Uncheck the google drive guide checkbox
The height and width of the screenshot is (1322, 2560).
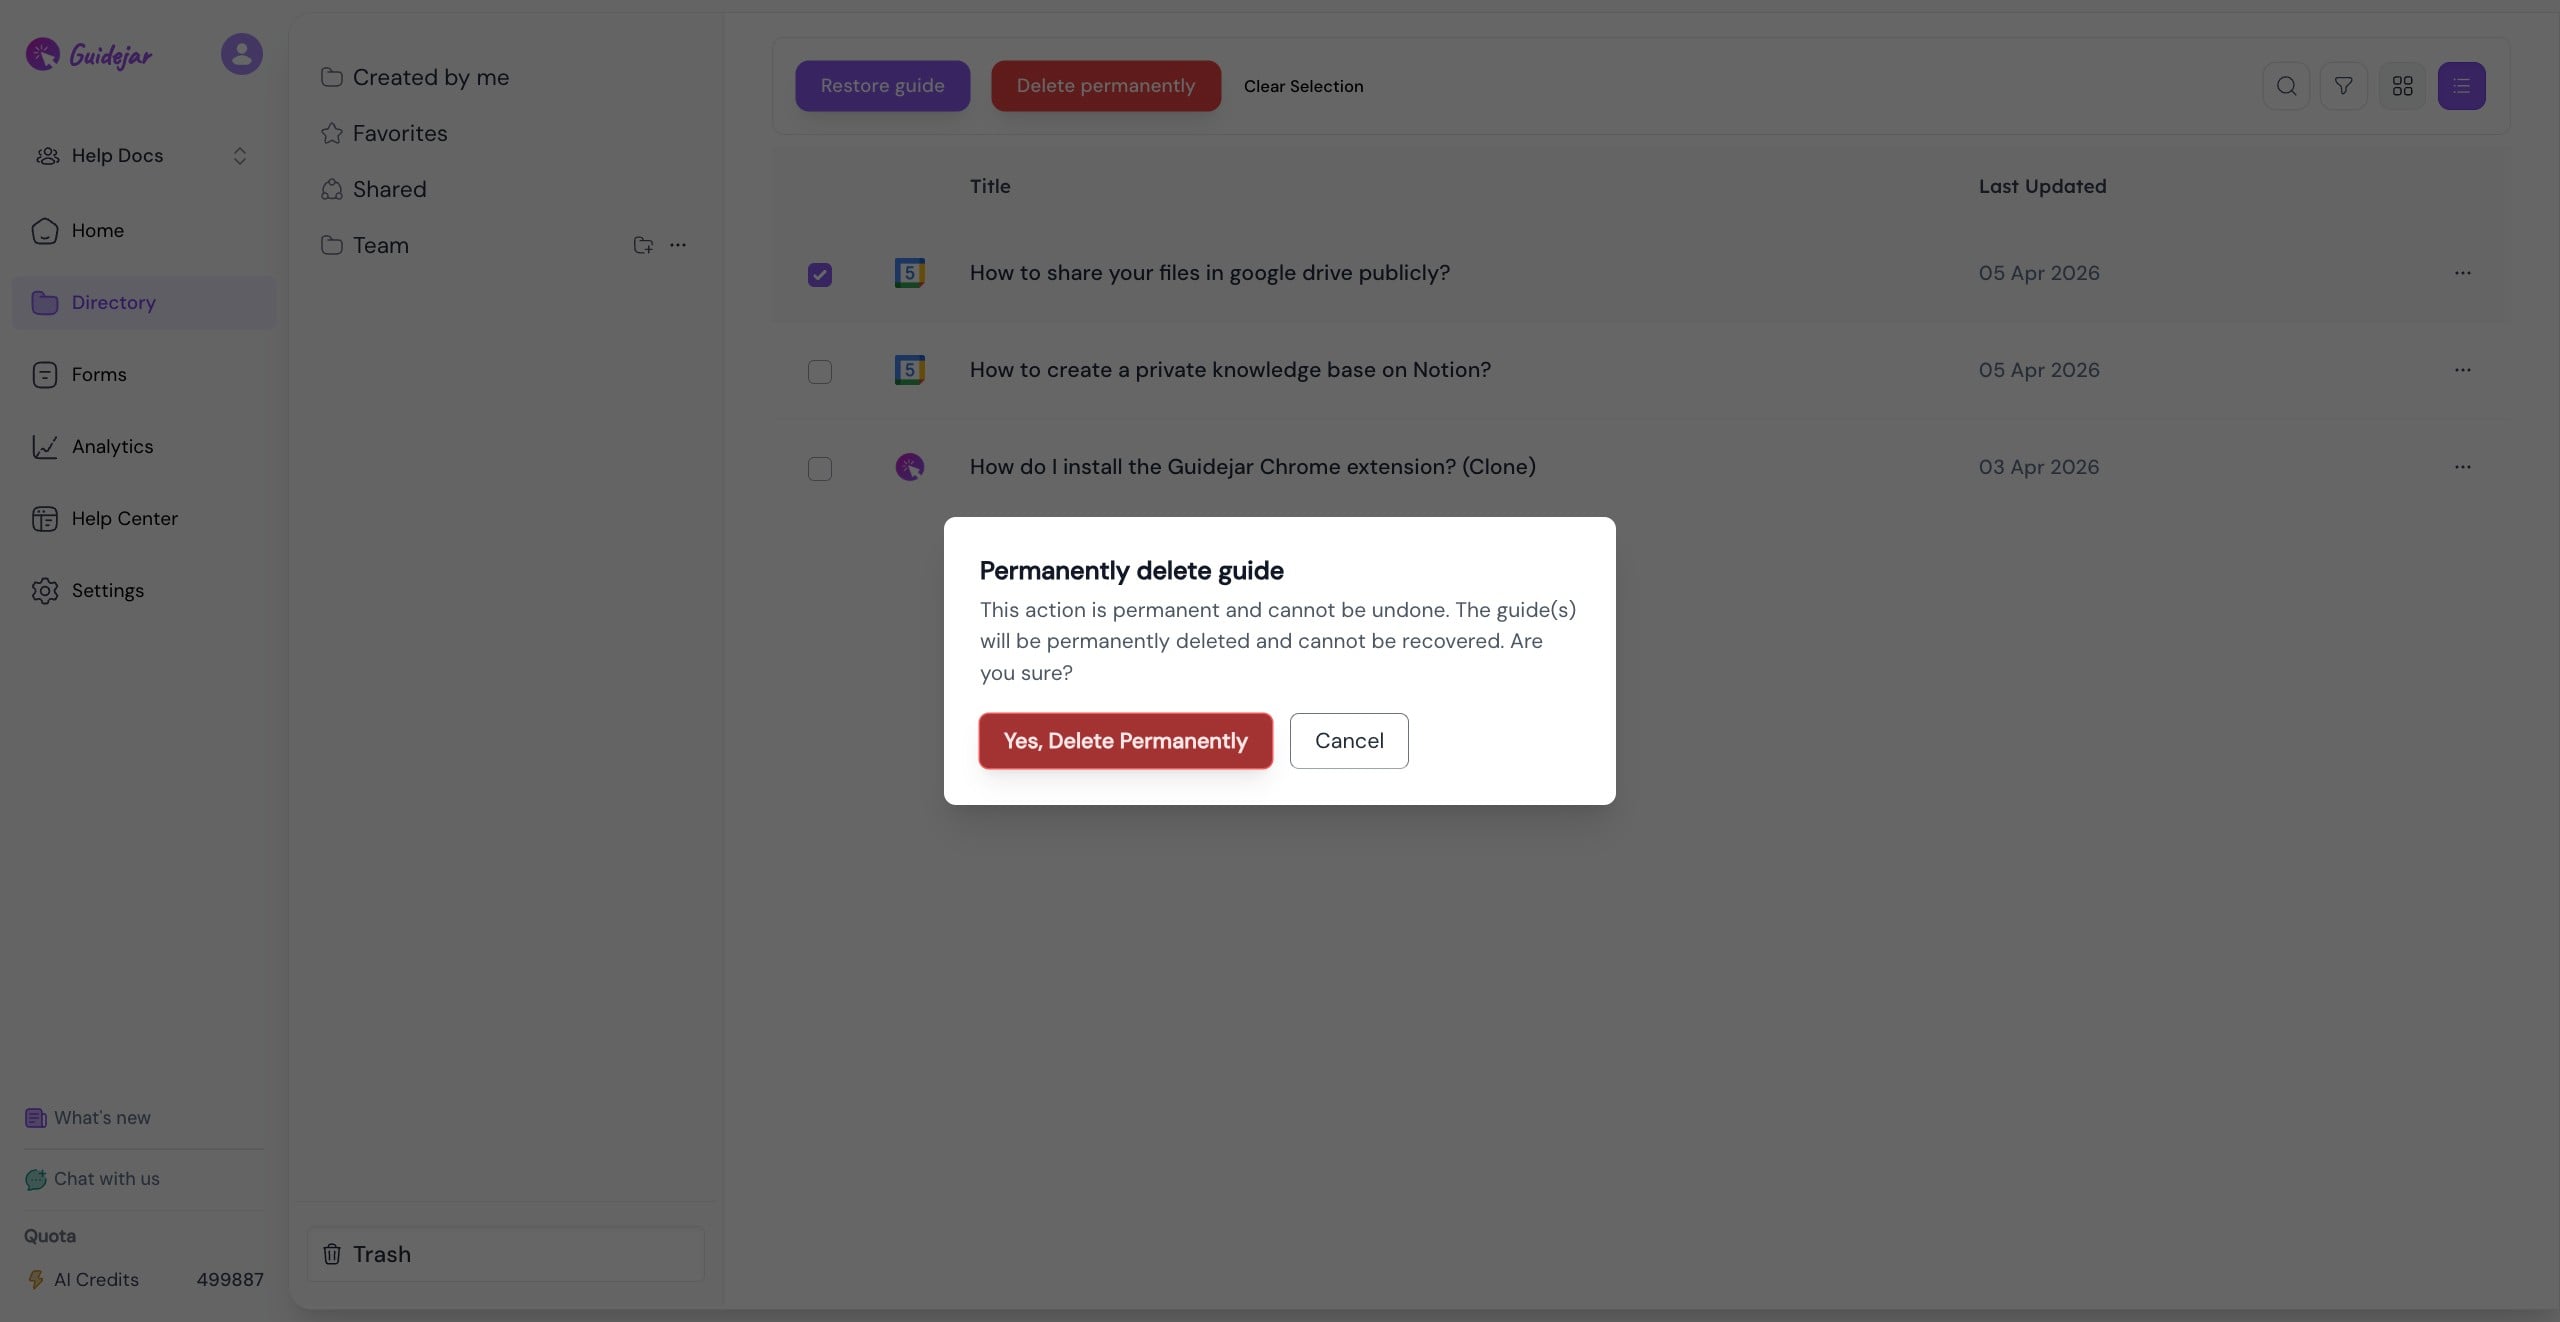[819, 274]
